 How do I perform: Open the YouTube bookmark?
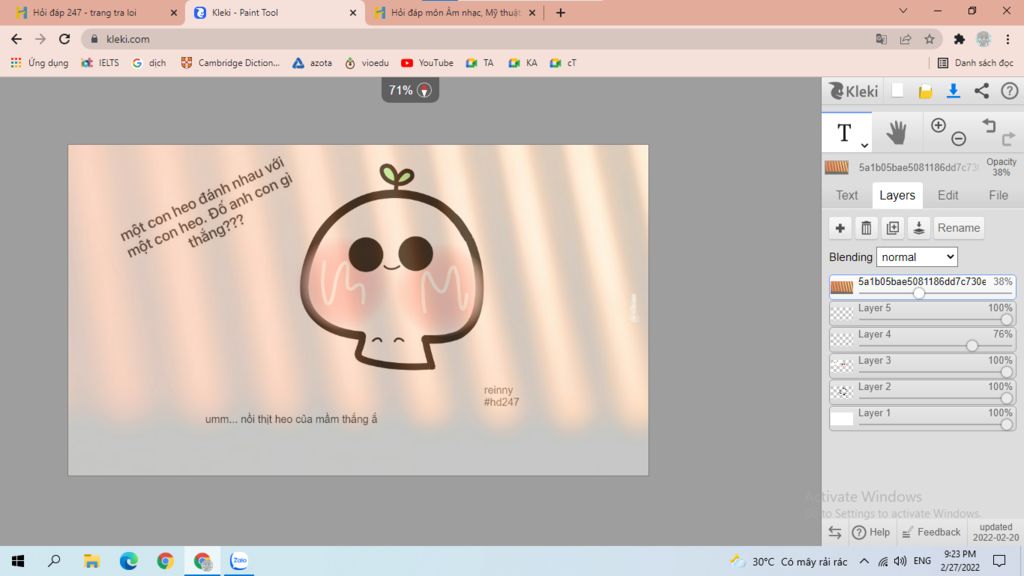[427, 63]
